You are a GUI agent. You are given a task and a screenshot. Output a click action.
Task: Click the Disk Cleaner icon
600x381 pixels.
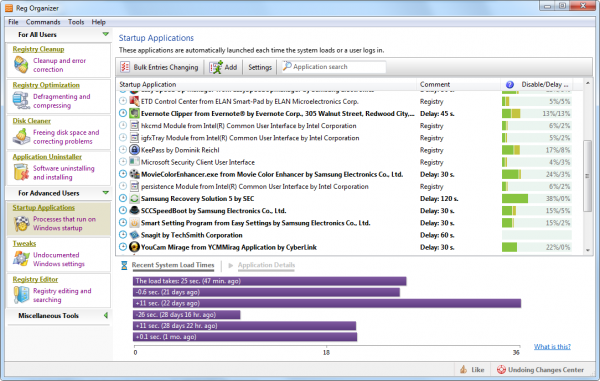(21, 137)
